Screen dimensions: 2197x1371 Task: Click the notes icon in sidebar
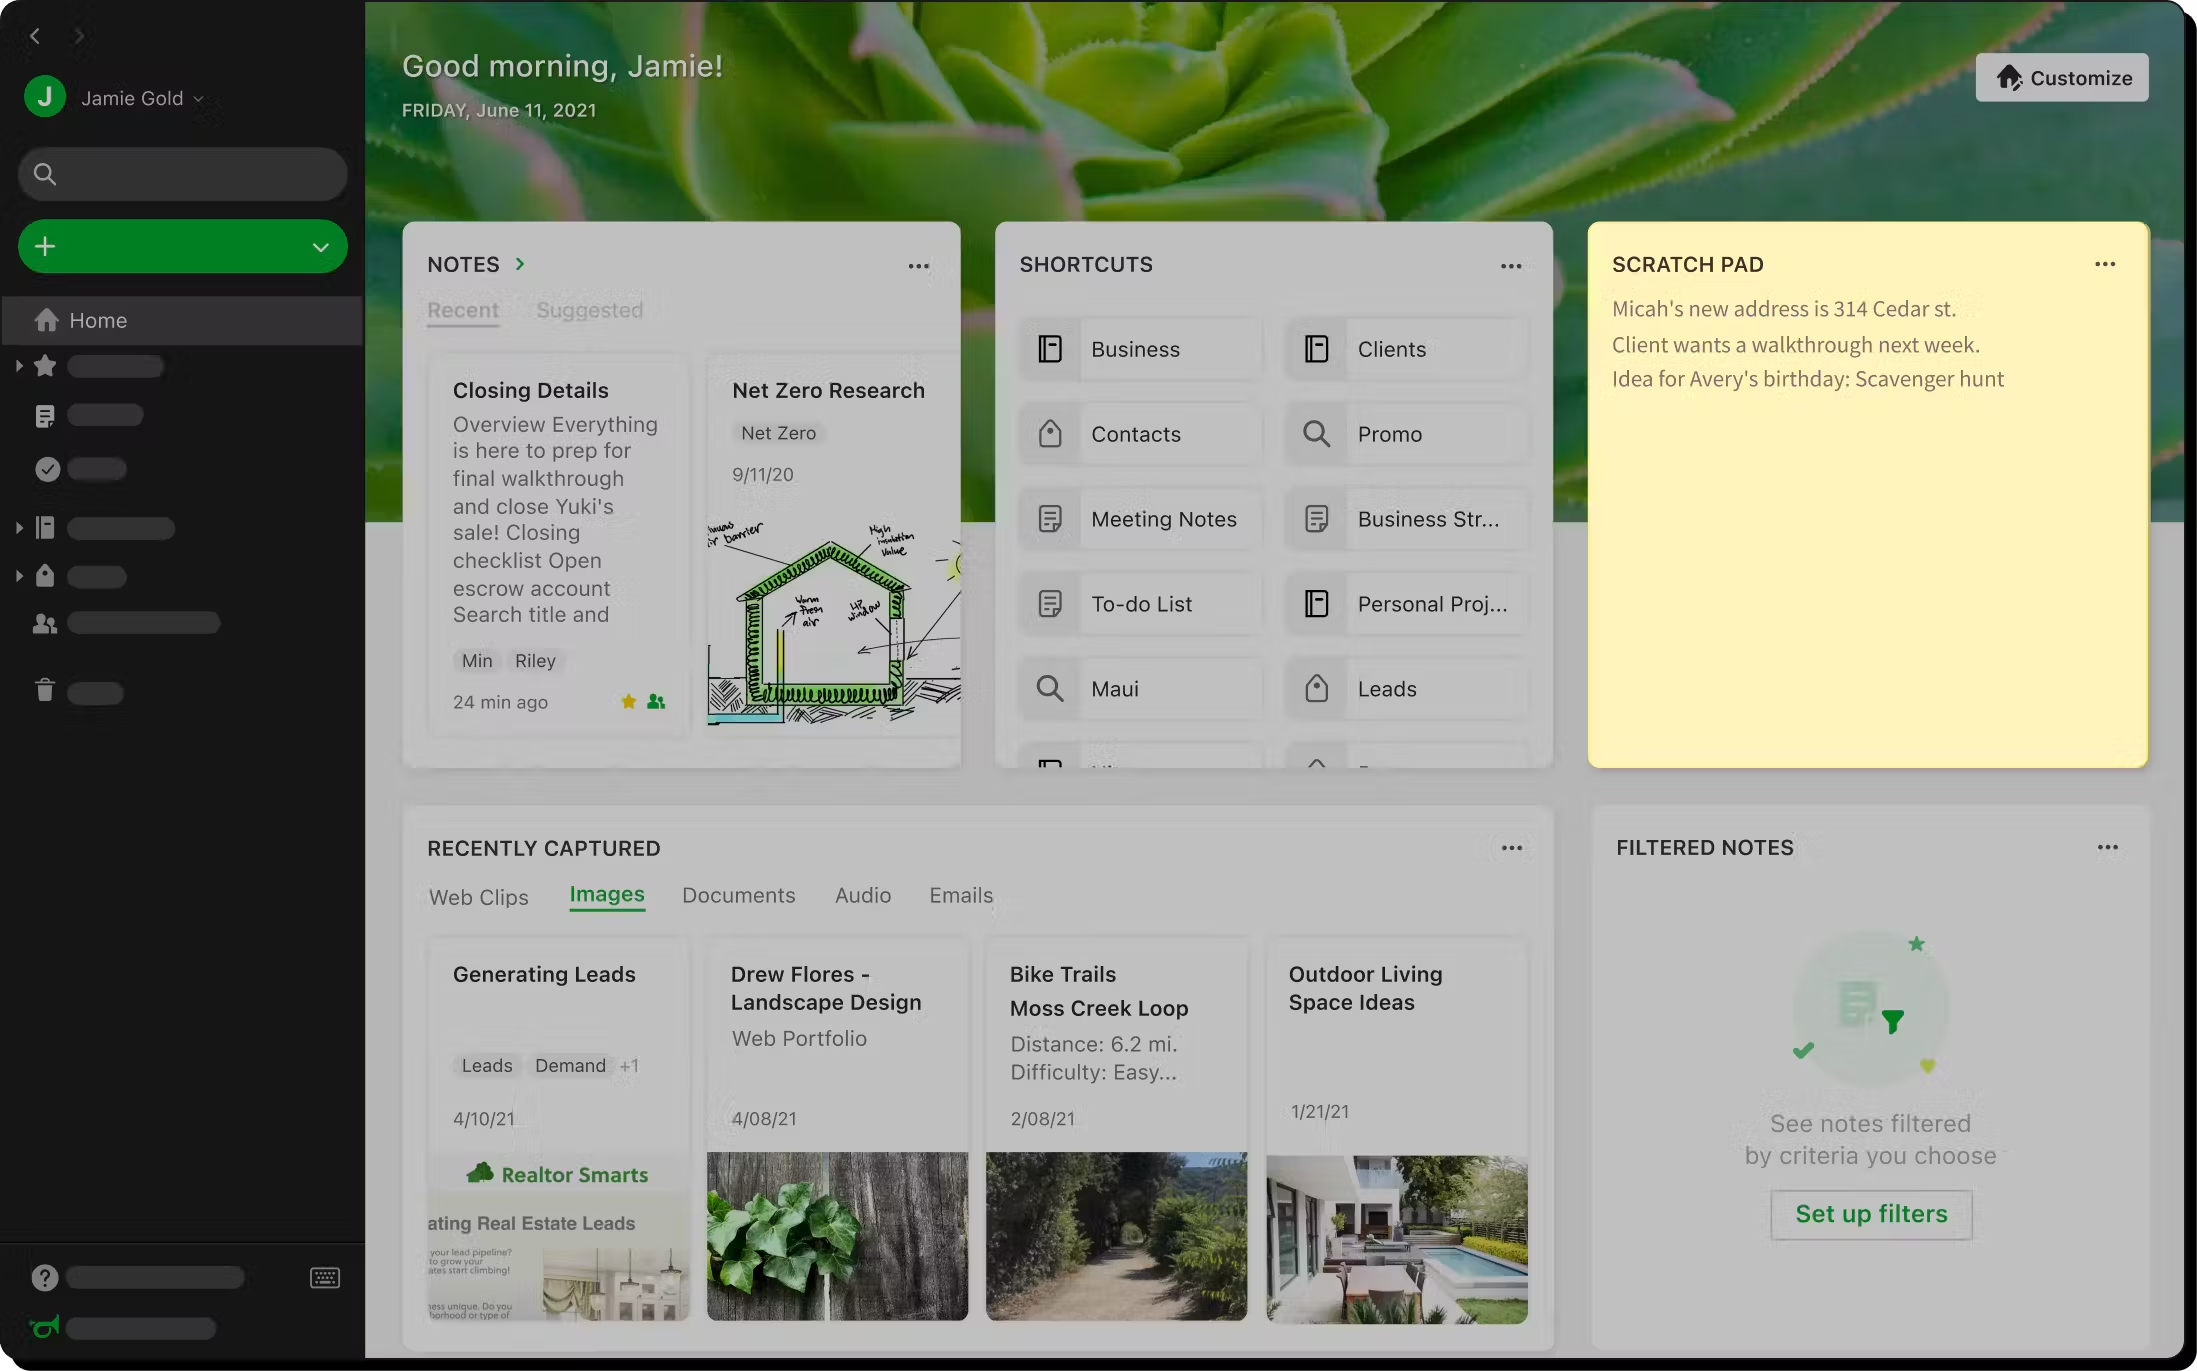tap(45, 416)
